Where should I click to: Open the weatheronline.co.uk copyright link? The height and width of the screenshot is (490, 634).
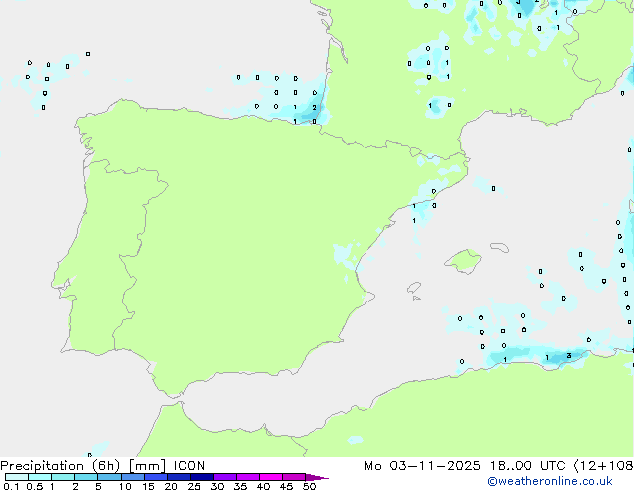(549, 481)
